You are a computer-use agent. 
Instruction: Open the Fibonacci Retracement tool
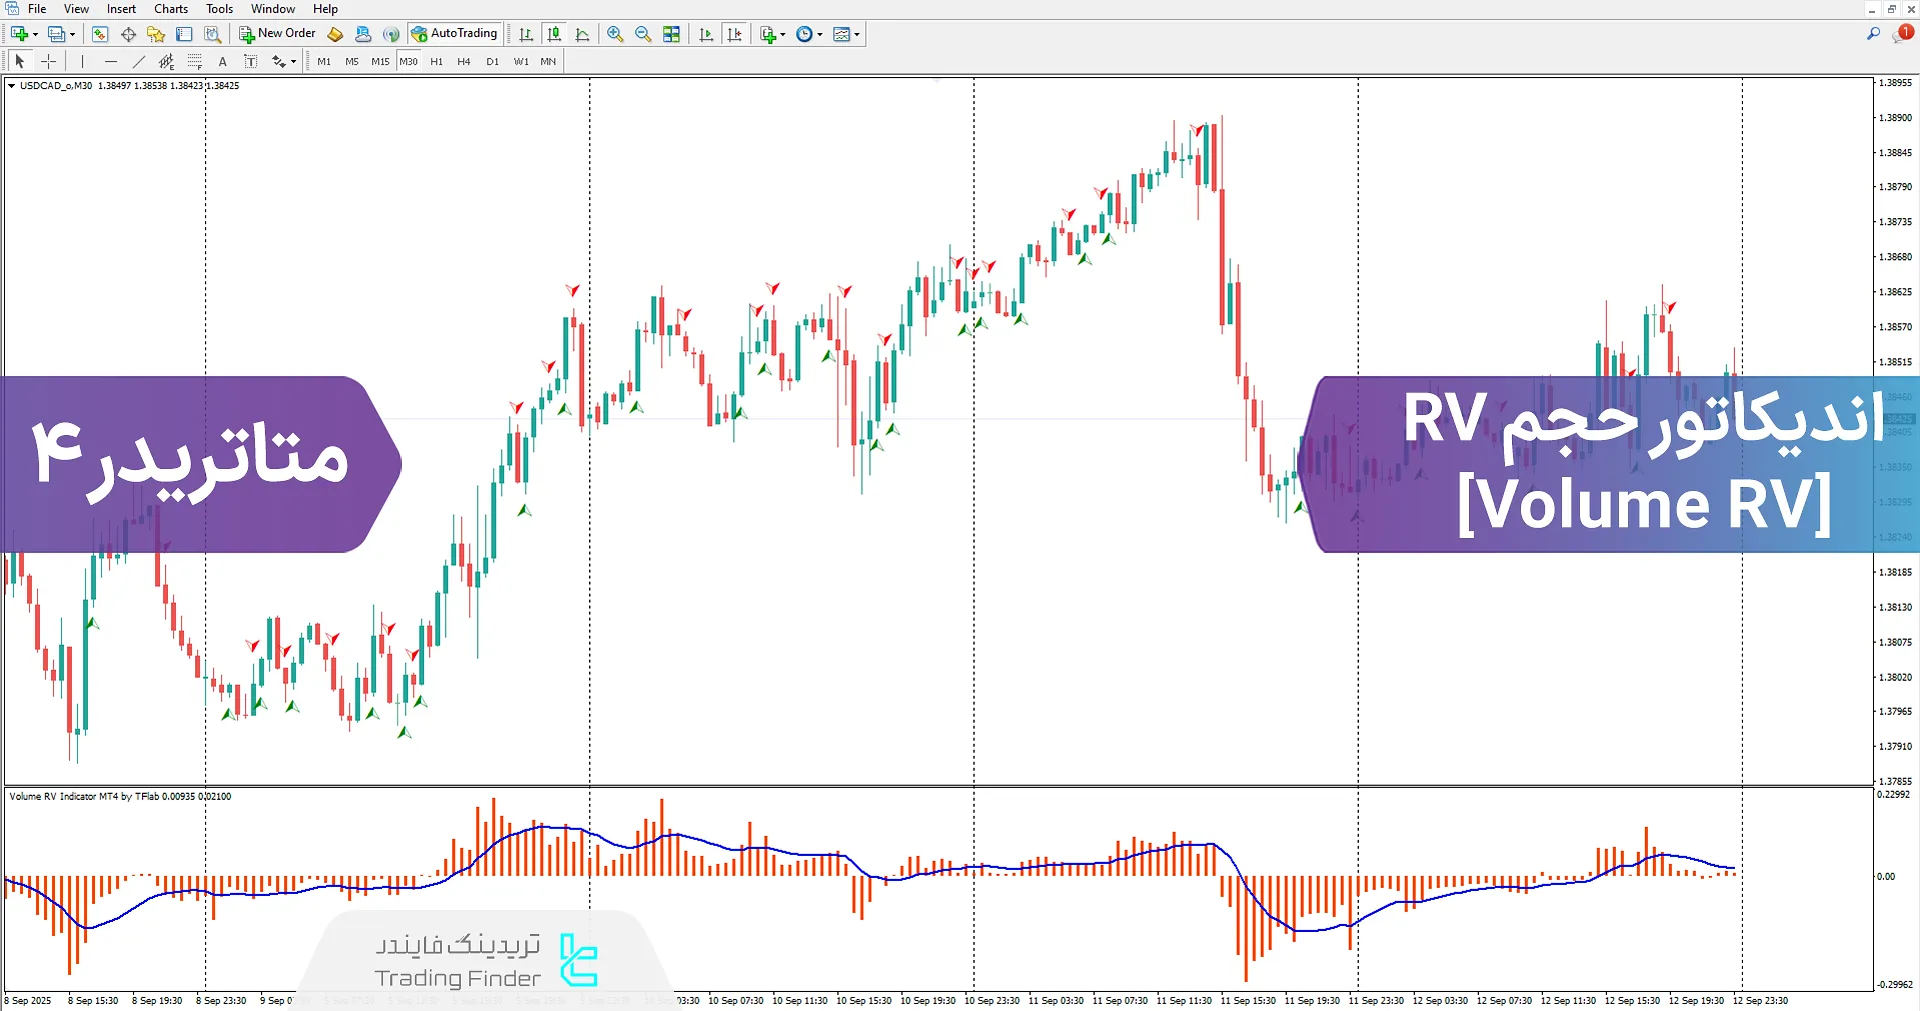166,61
